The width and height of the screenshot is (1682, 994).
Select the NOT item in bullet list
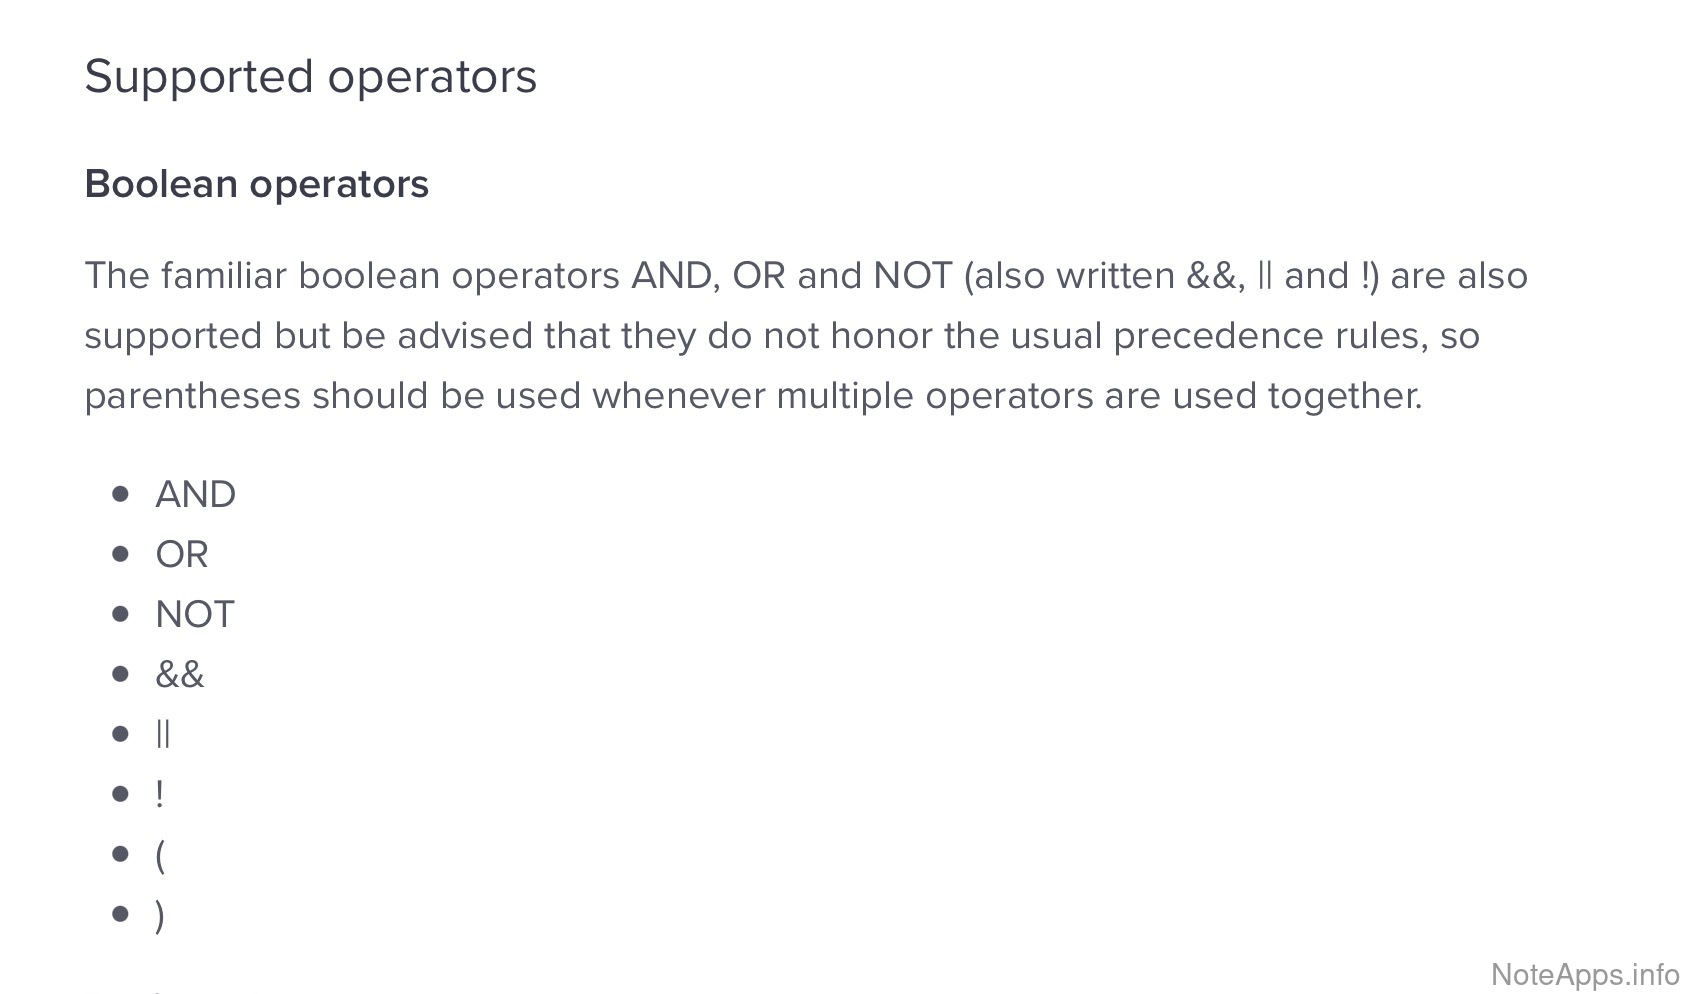[x=194, y=614]
